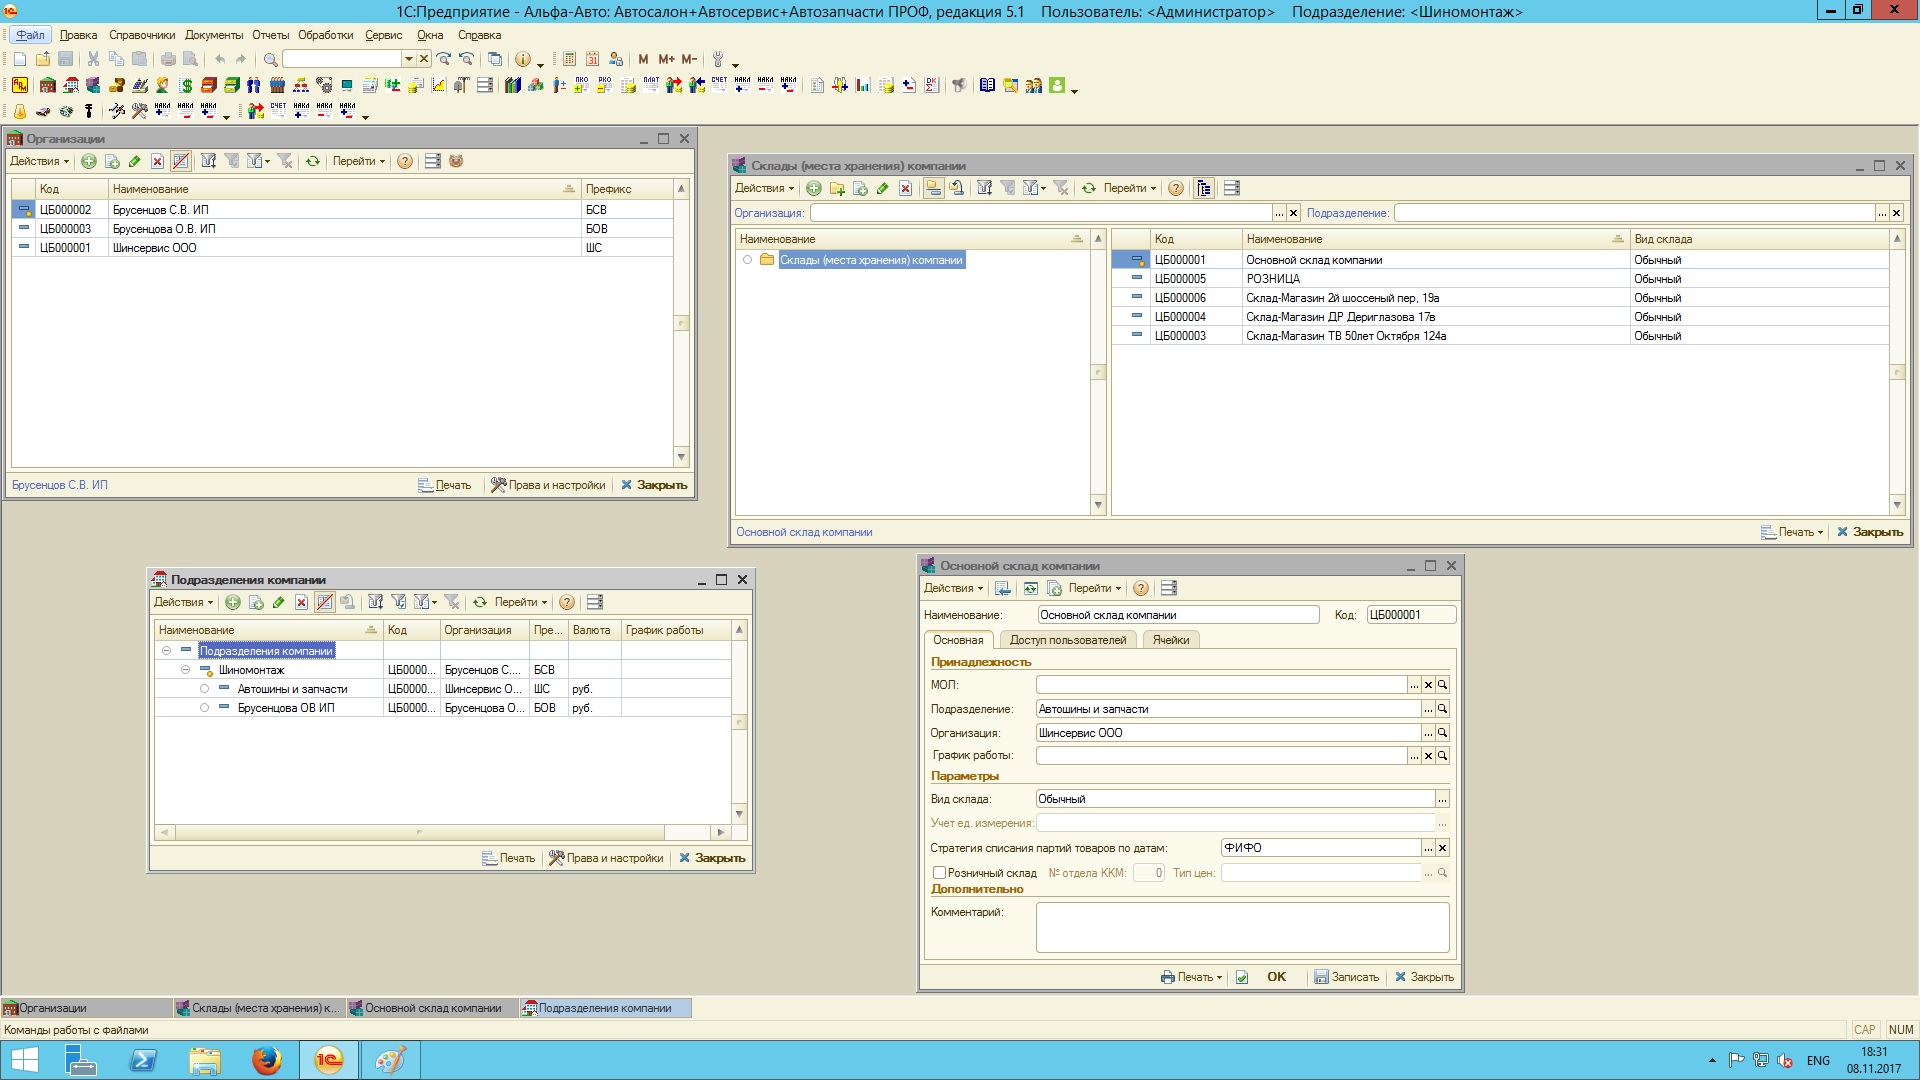
Task: Add new item in Подразделения компании window
Action: [233, 602]
